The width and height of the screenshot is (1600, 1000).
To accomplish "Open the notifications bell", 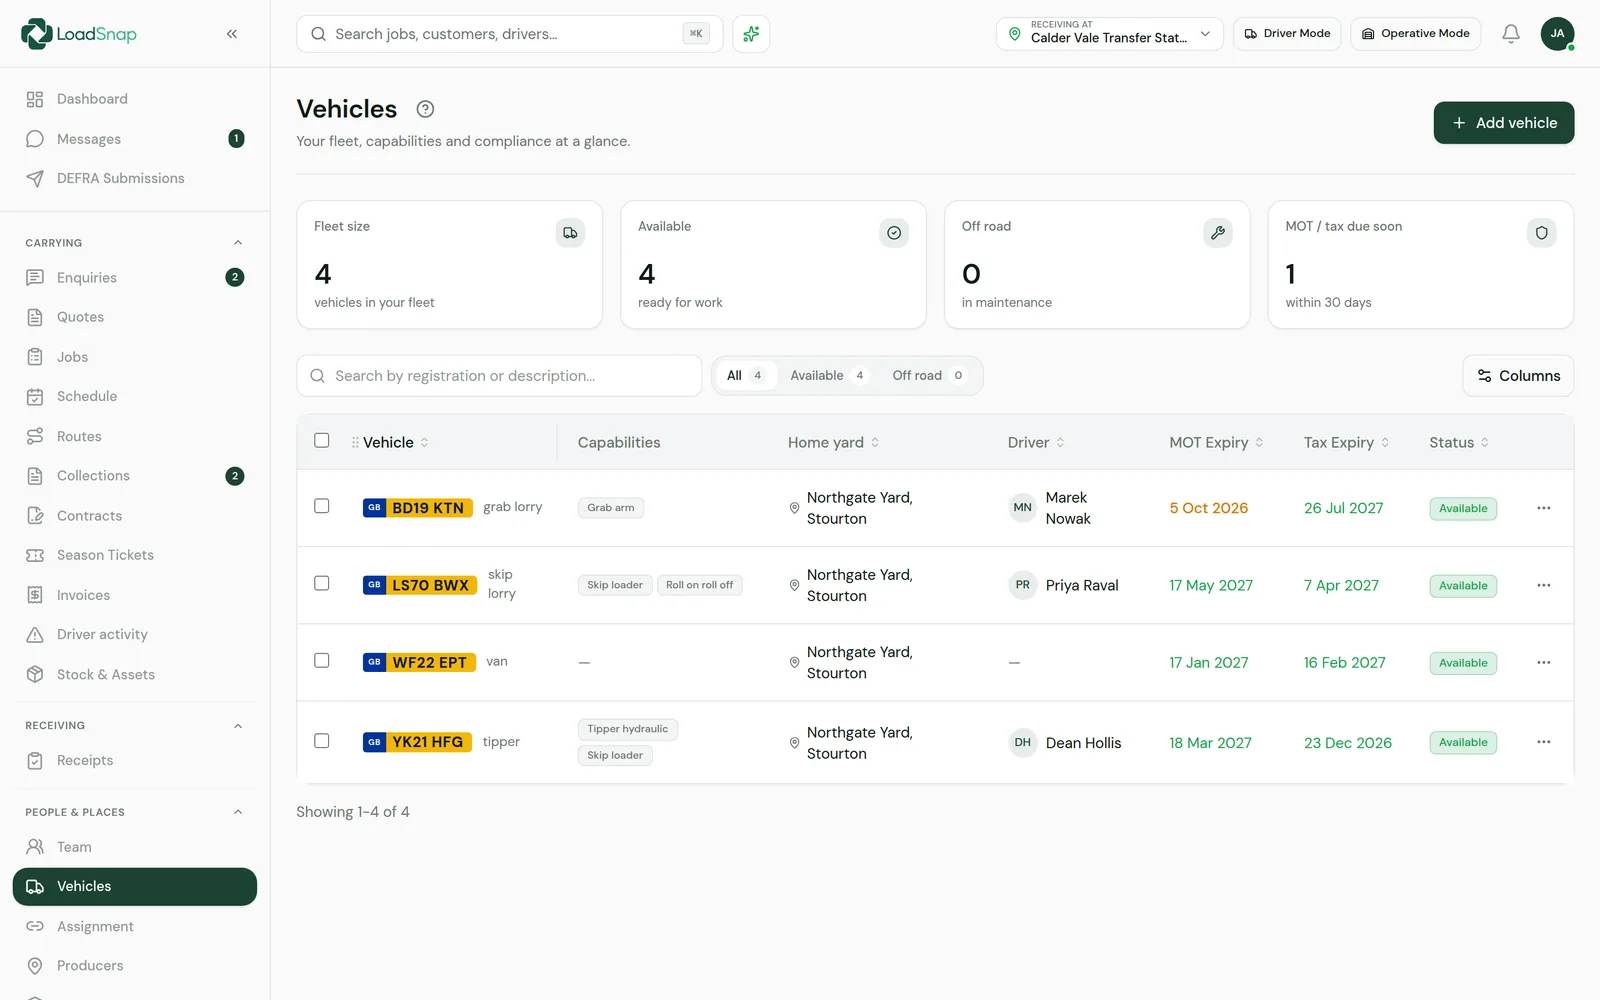I will click(1511, 34).
